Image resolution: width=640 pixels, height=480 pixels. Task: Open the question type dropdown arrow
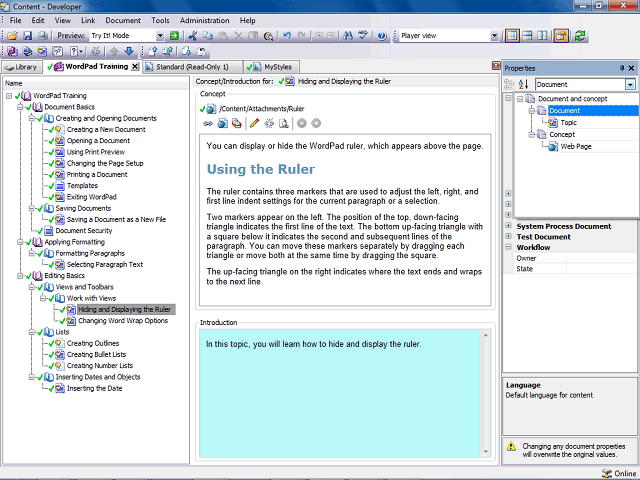81,51
